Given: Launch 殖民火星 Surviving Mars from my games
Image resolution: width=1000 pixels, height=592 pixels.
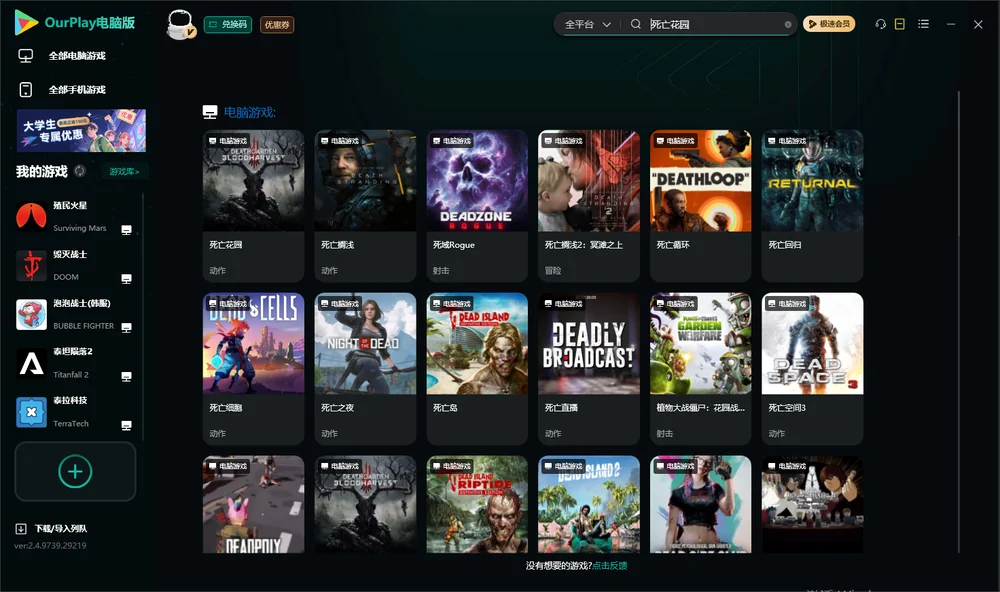Looking at the screenshot, I should pos(75,217).
